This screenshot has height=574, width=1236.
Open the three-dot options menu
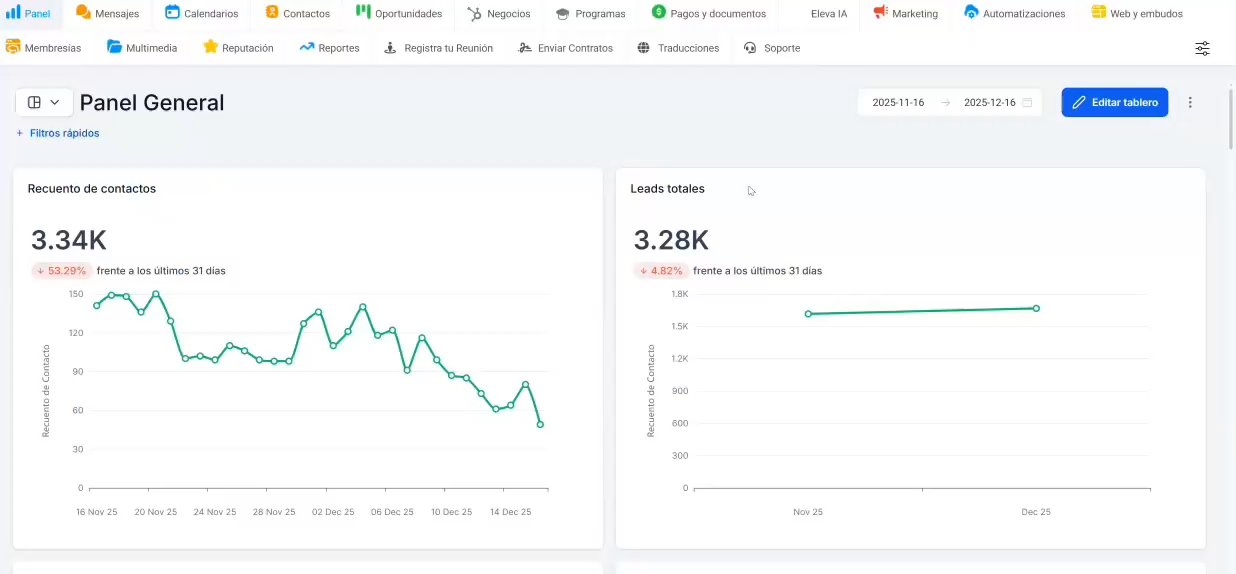click(x=1190, y=102)
